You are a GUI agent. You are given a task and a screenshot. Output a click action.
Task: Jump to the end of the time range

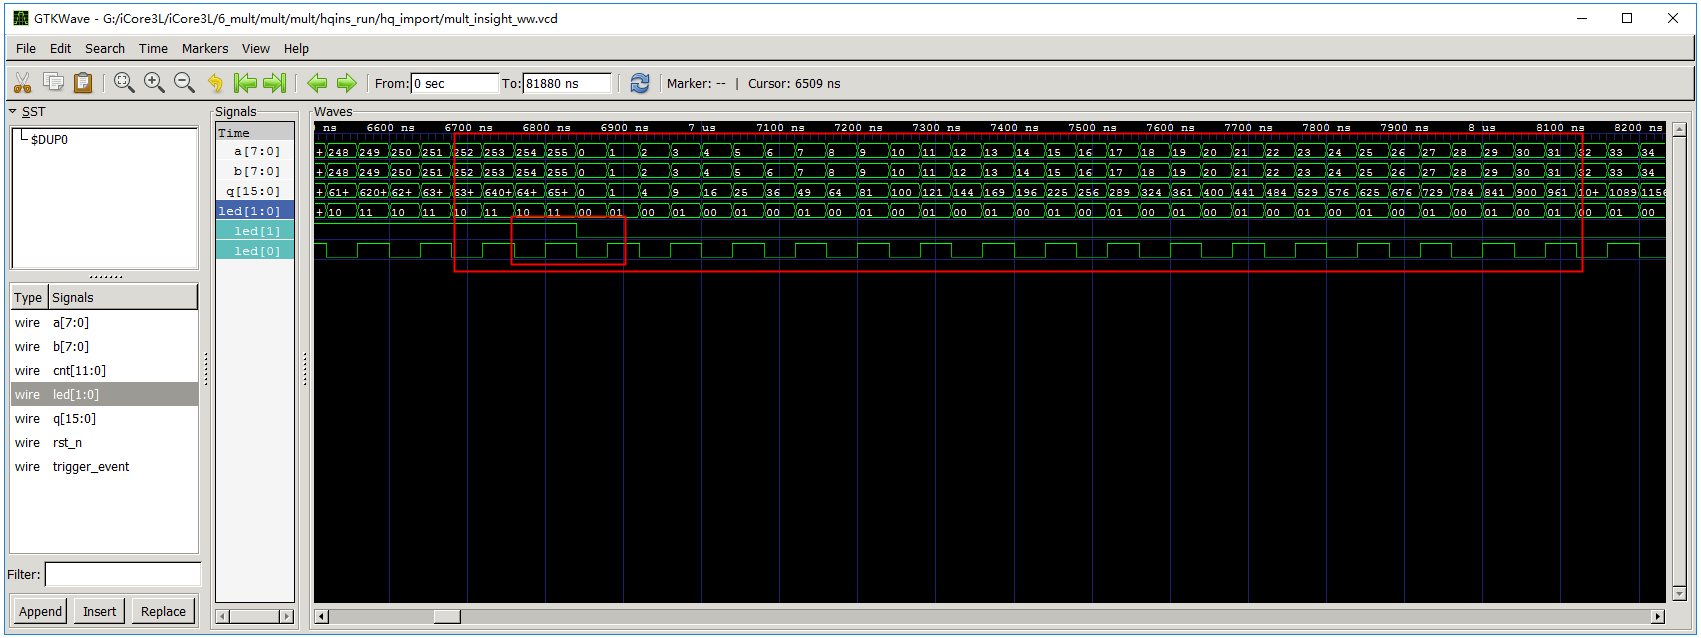click(x=275, y=83)
